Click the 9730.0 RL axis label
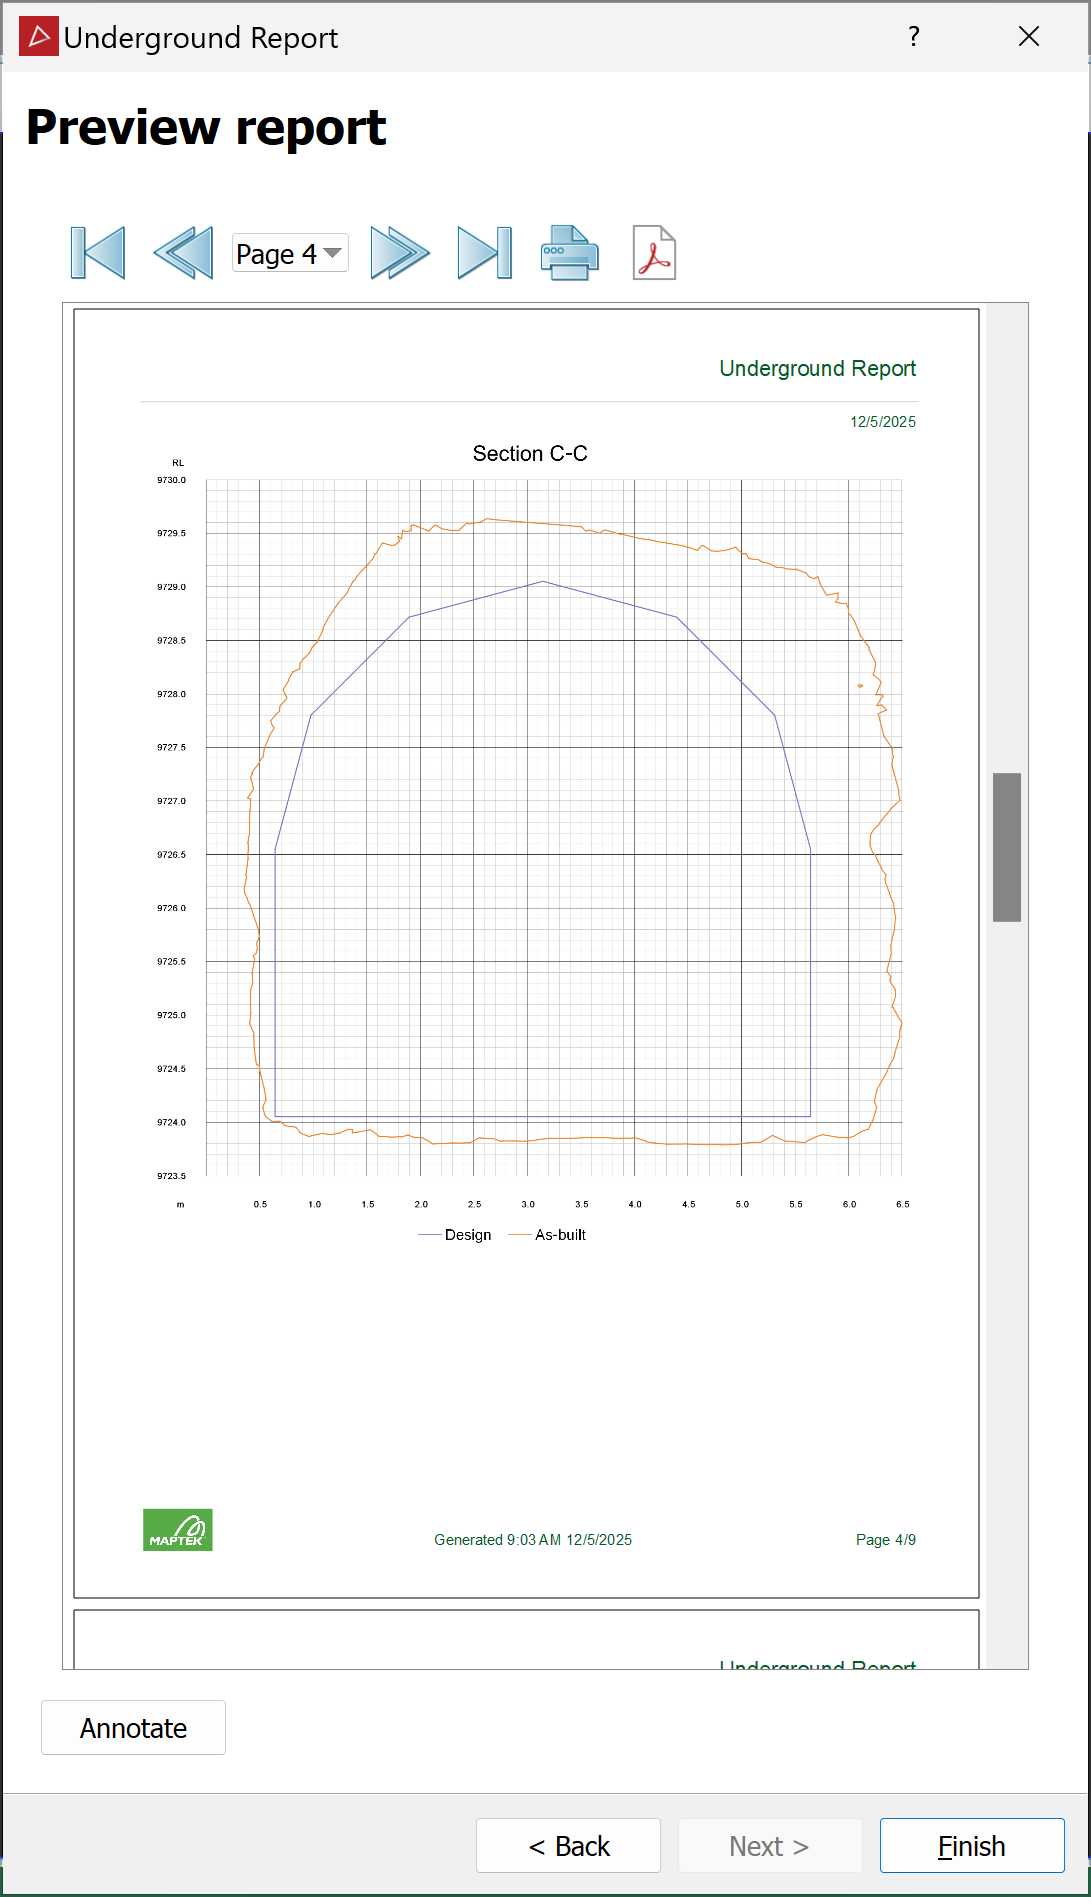Image resolution: width=1091 pixels, height=1897 pixels. point(171,480)
